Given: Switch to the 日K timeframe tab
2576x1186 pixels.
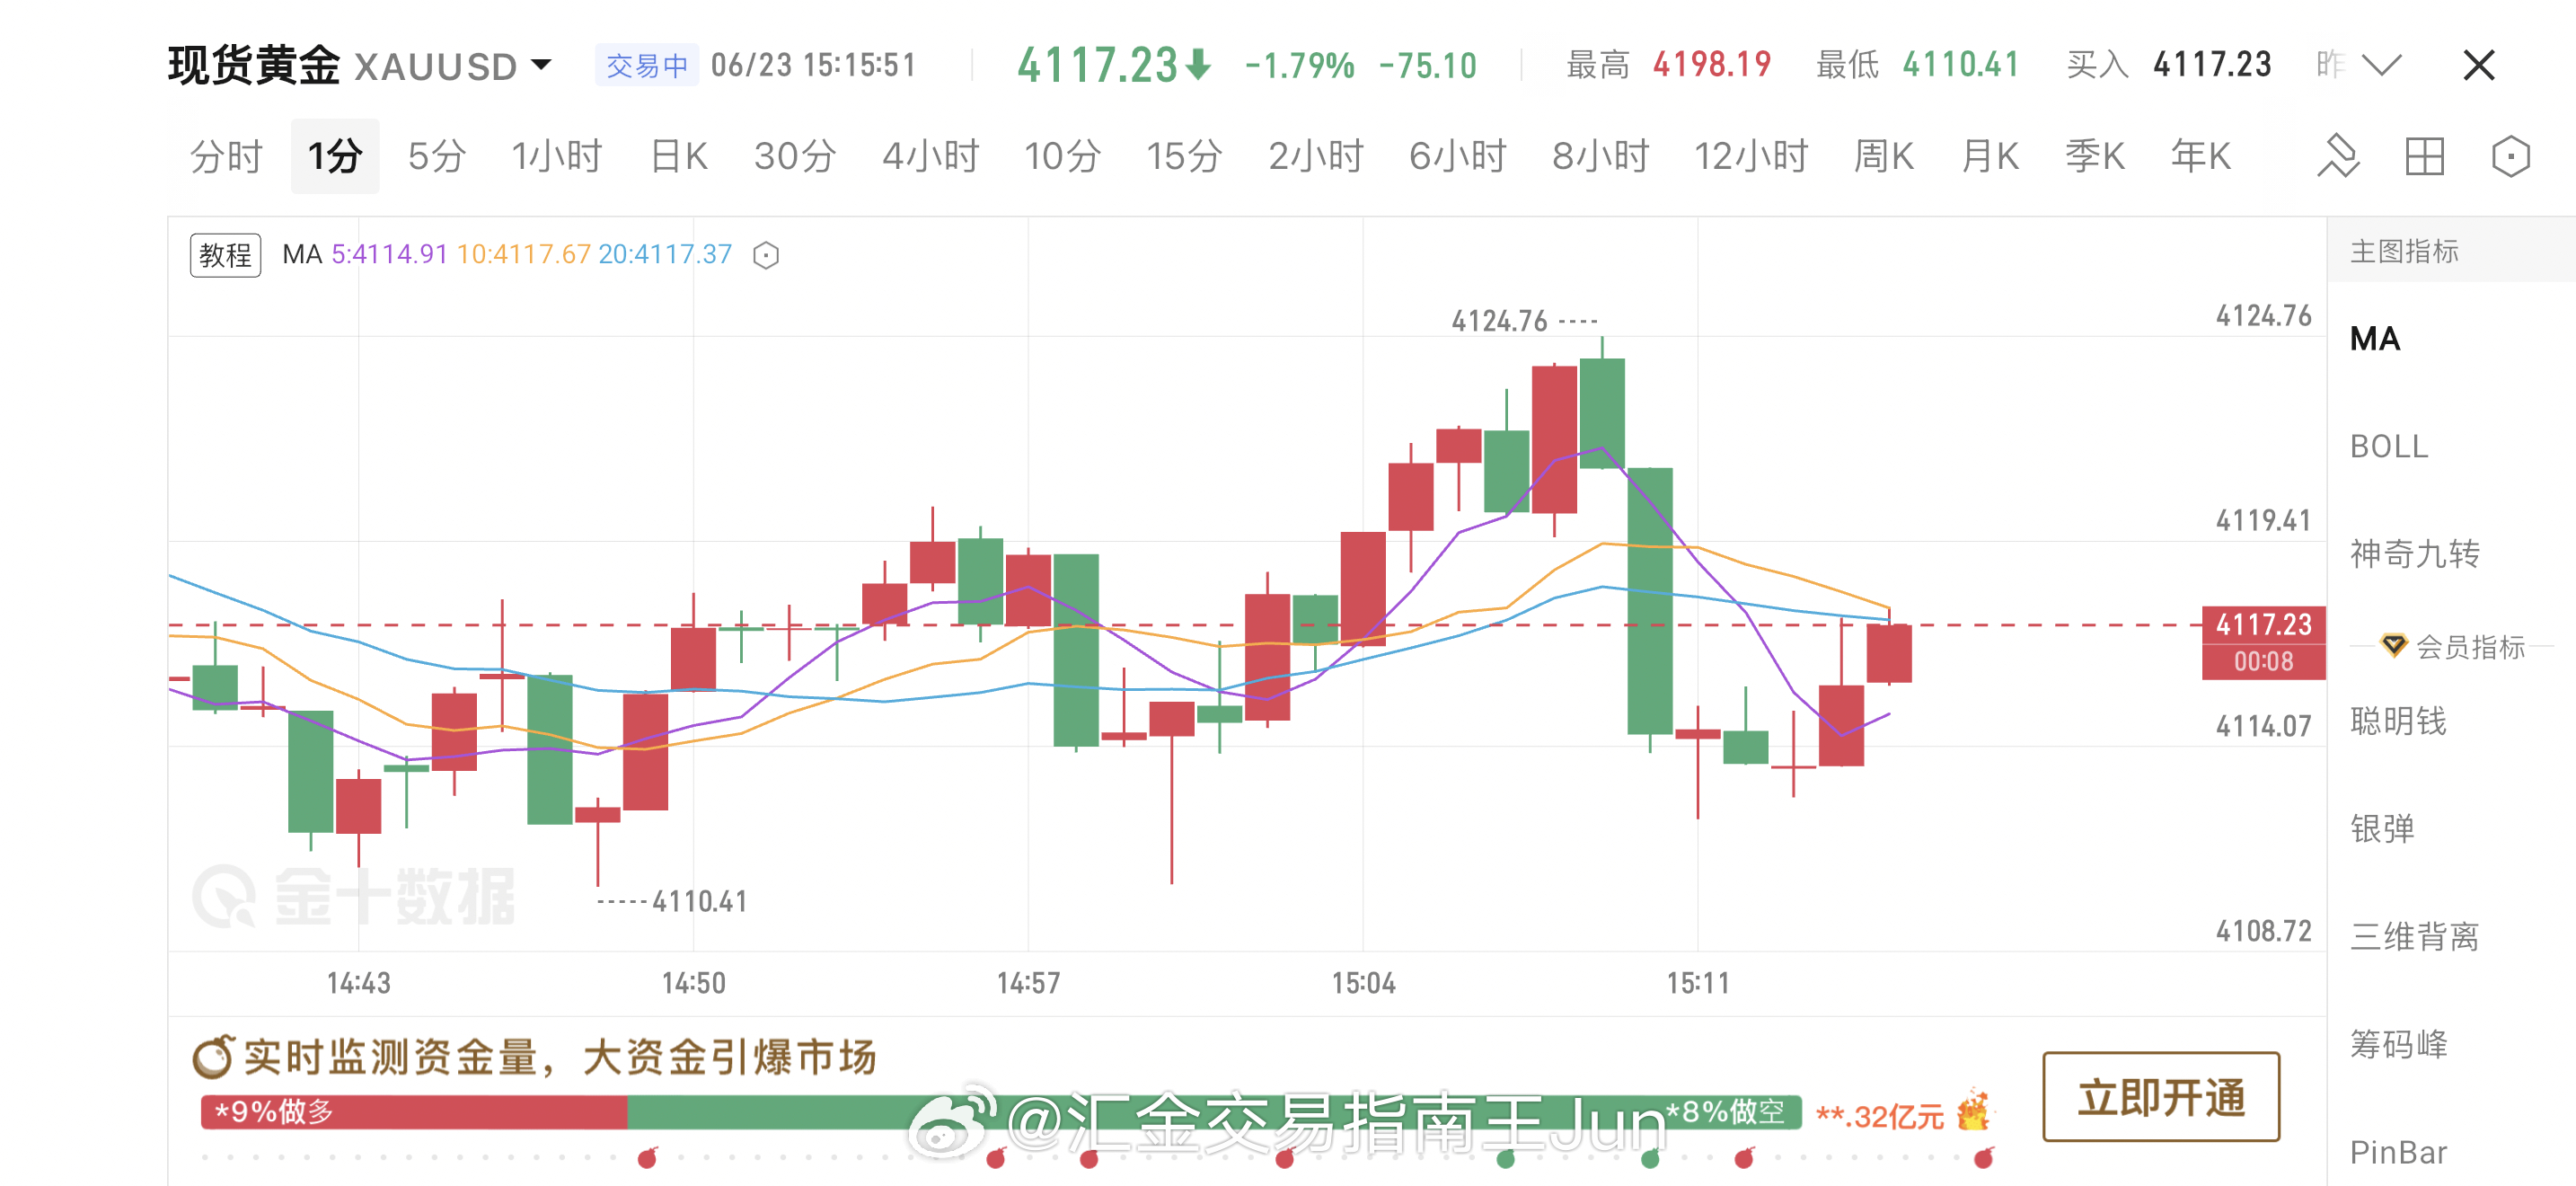Looking at the screenshot, I should [x=678, y=156].
